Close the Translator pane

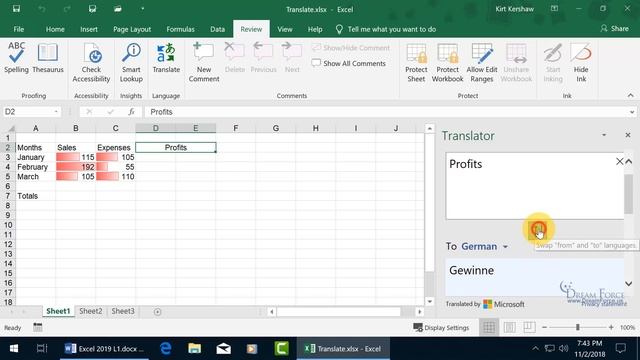tap(628, 135)
